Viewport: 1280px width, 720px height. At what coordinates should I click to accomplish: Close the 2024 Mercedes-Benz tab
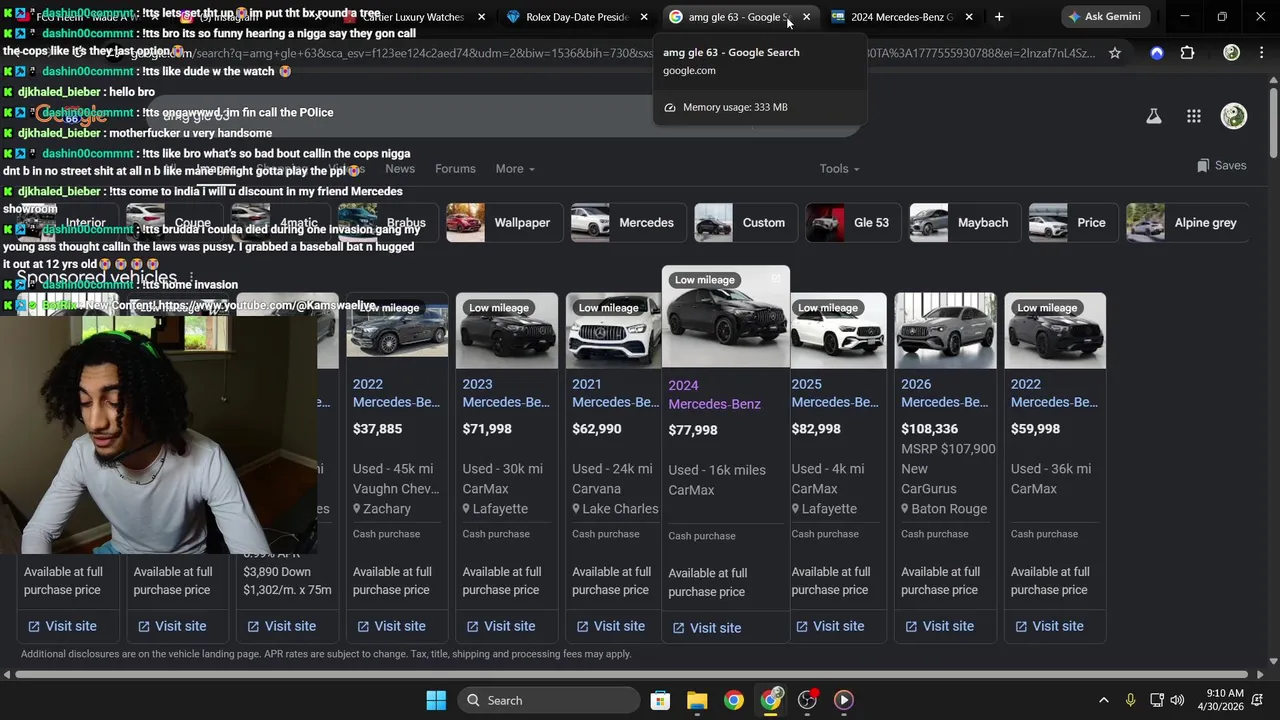[968, 17]
